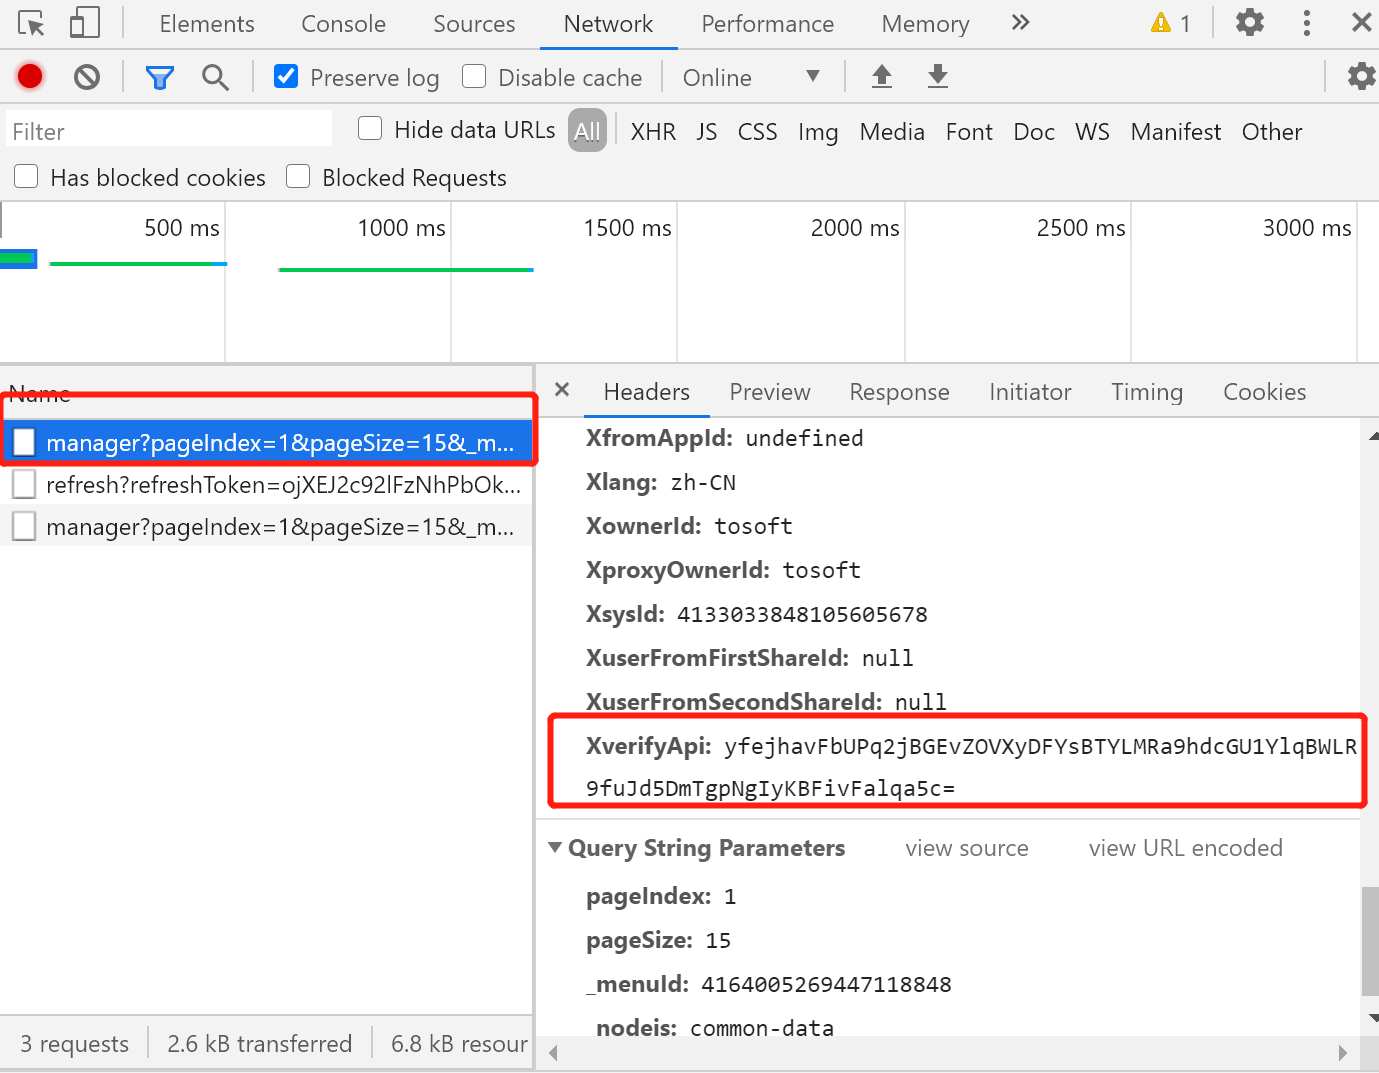1379x1073 pixels.
Task: Open the Response detail tab
Action: pyautogui.click(x=899, y=392)
